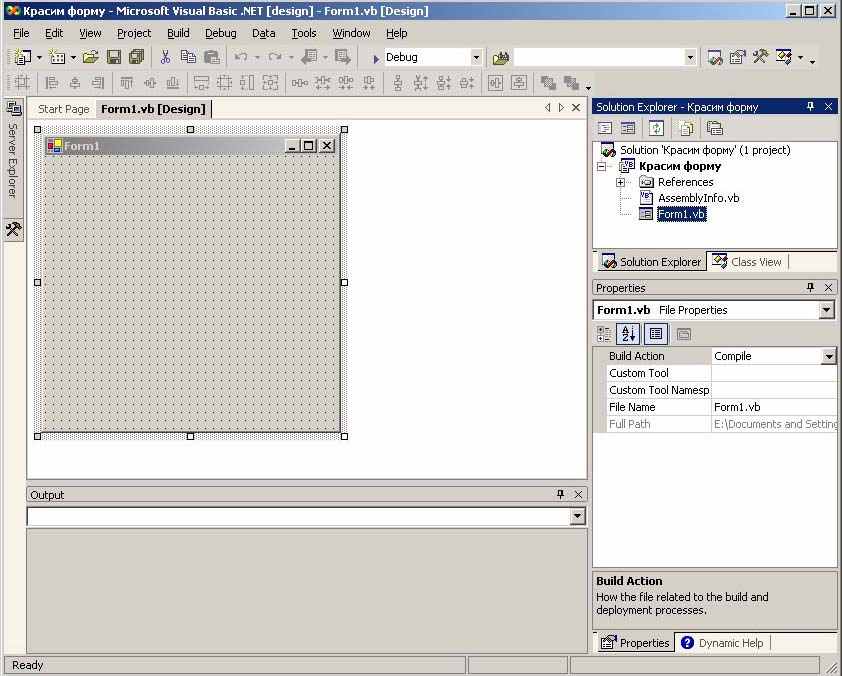Click the Class View icon on main toolbar
This screenshot has height=676, width=842.
point(783,56)
